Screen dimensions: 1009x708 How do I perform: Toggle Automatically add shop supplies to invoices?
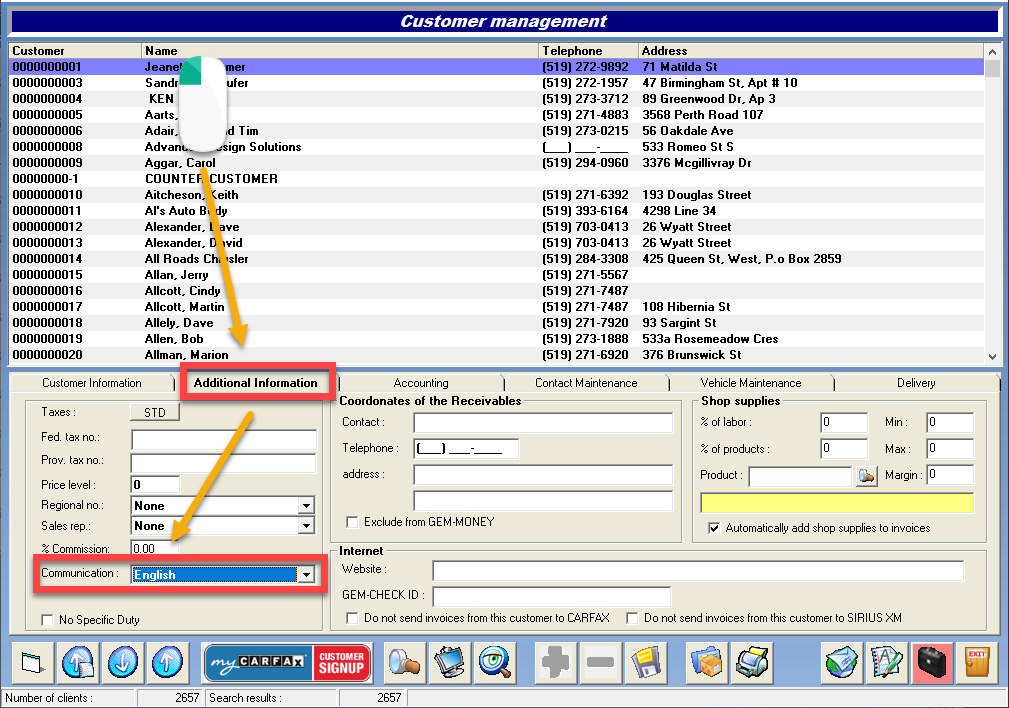point(713,528)
